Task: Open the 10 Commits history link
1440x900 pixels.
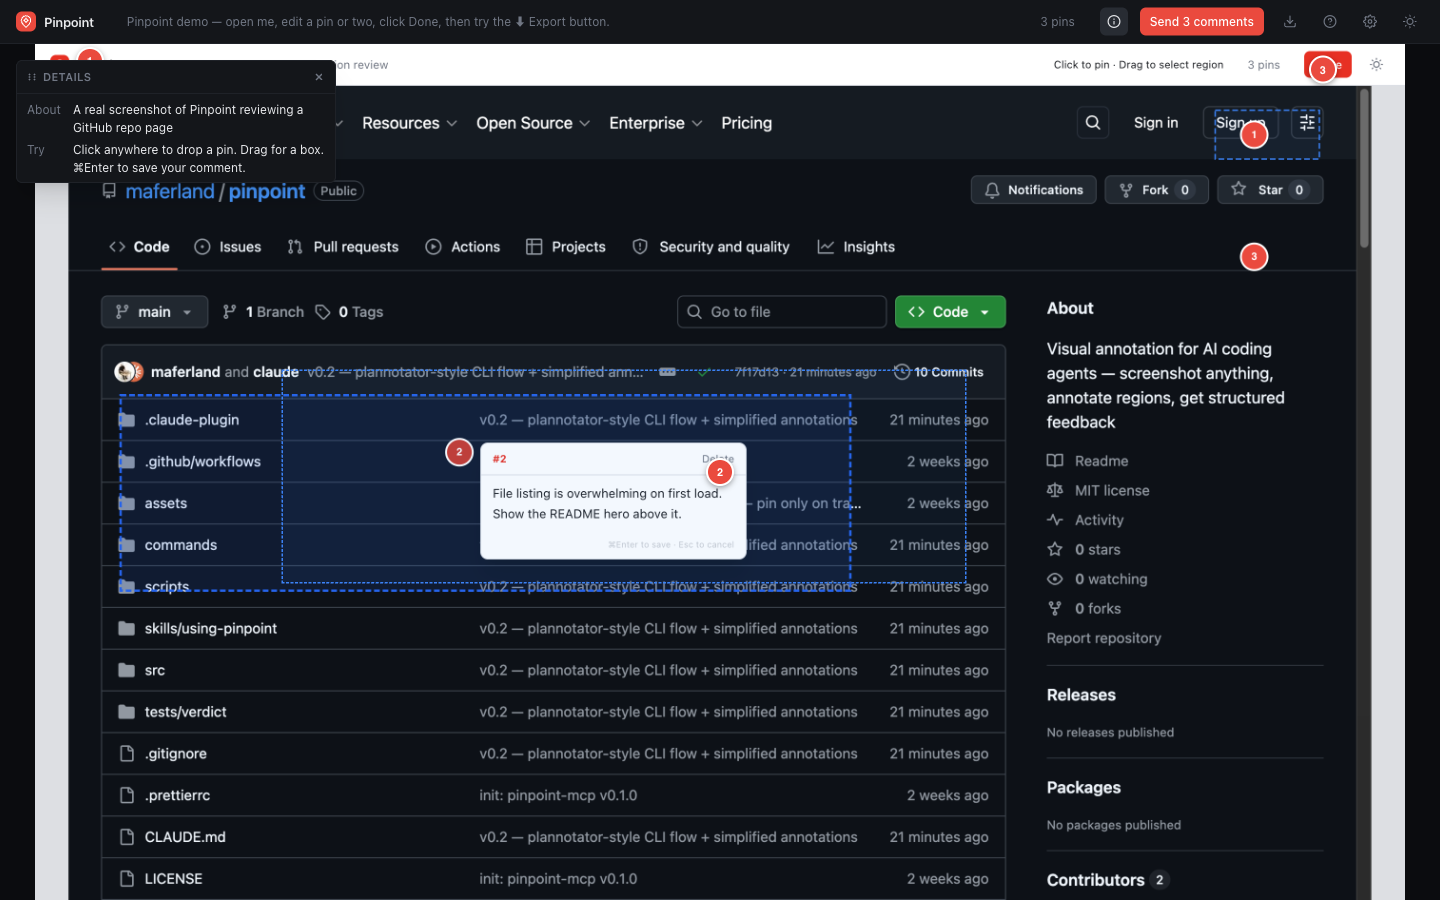Action: tap(939, 372)
